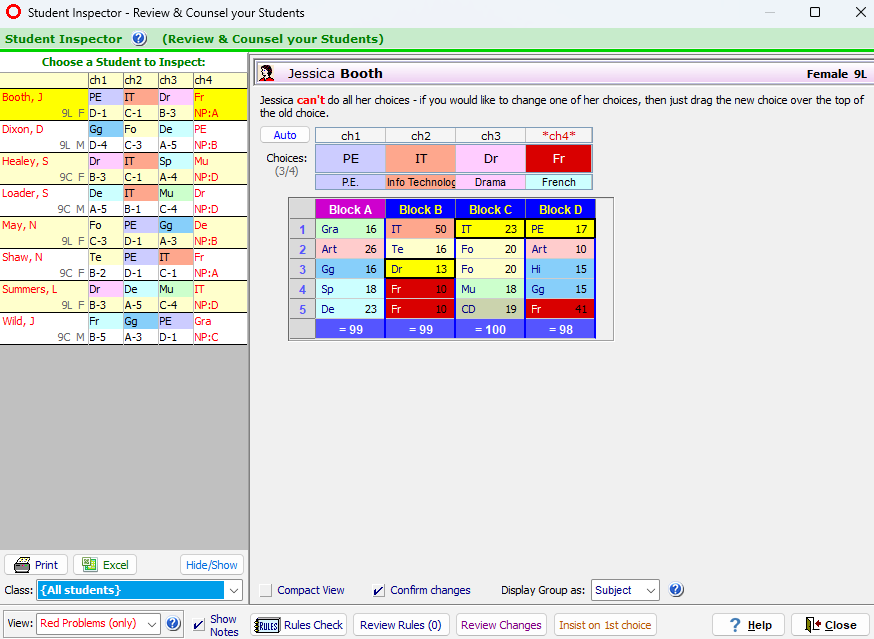The height and width of the screenshot is (639, 874).
Task: Enable the Compact View checkbox
Action: click(266, 590)
